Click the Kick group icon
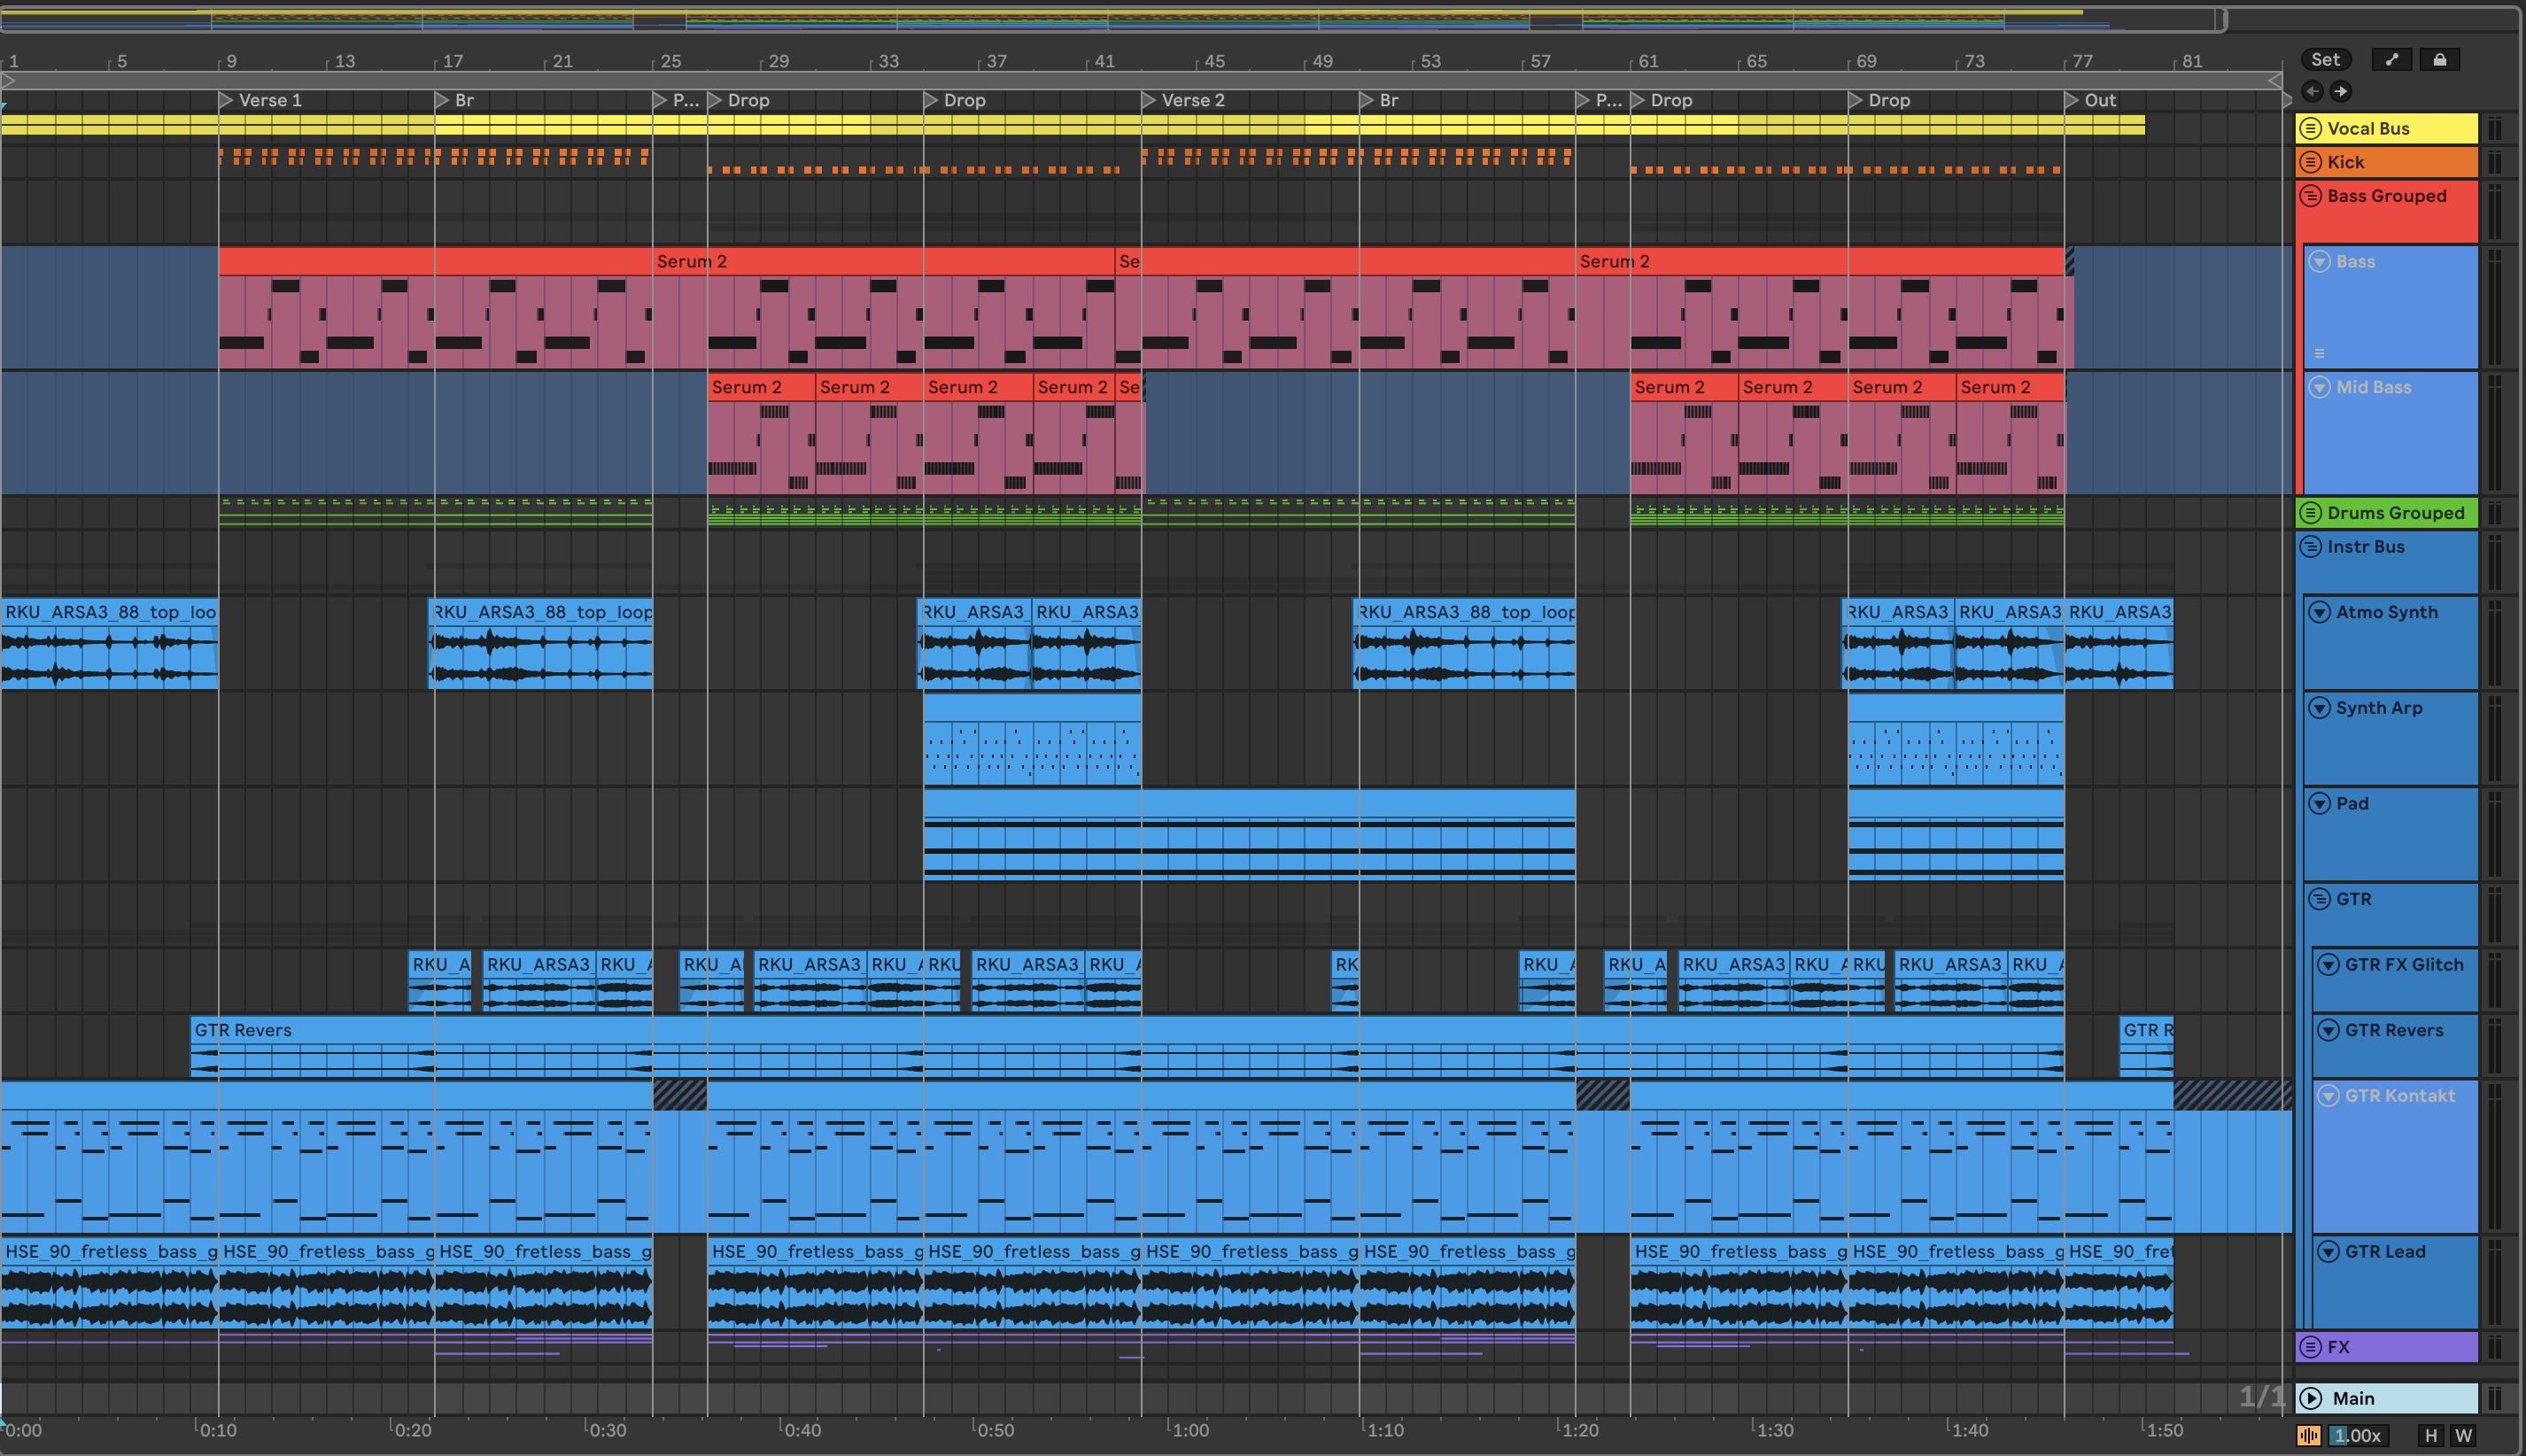2526x1456 pixels. pyautogui.click(x=2311, y=162)
